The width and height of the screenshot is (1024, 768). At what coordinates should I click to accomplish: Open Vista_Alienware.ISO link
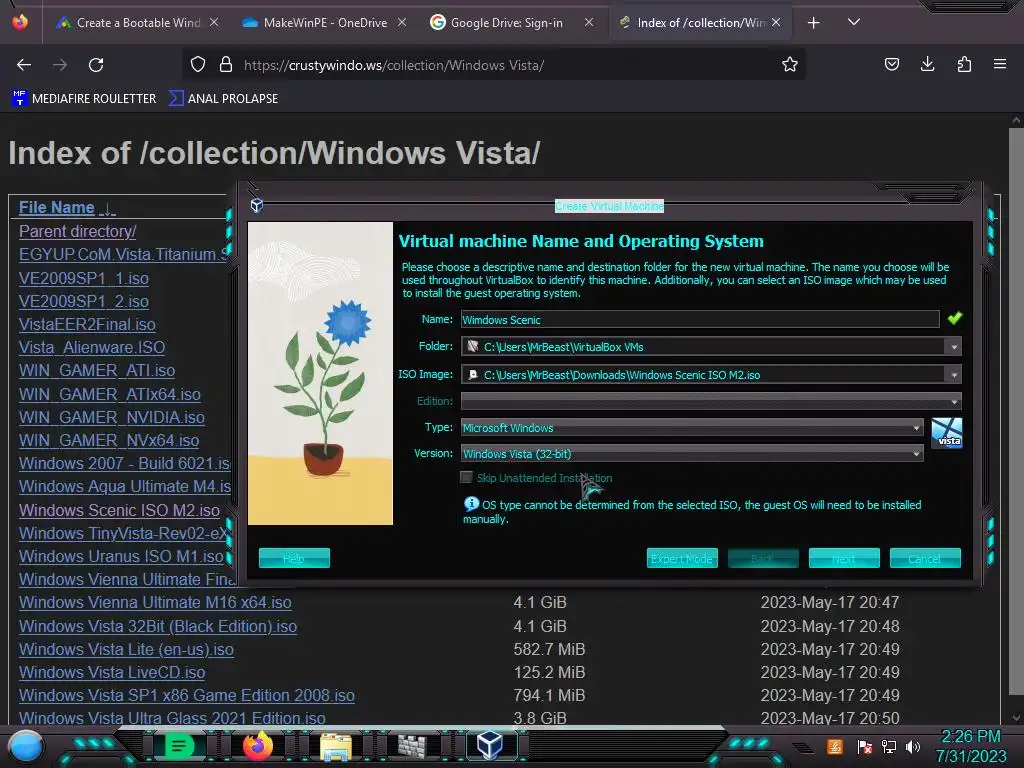click(x=92, y=347)
